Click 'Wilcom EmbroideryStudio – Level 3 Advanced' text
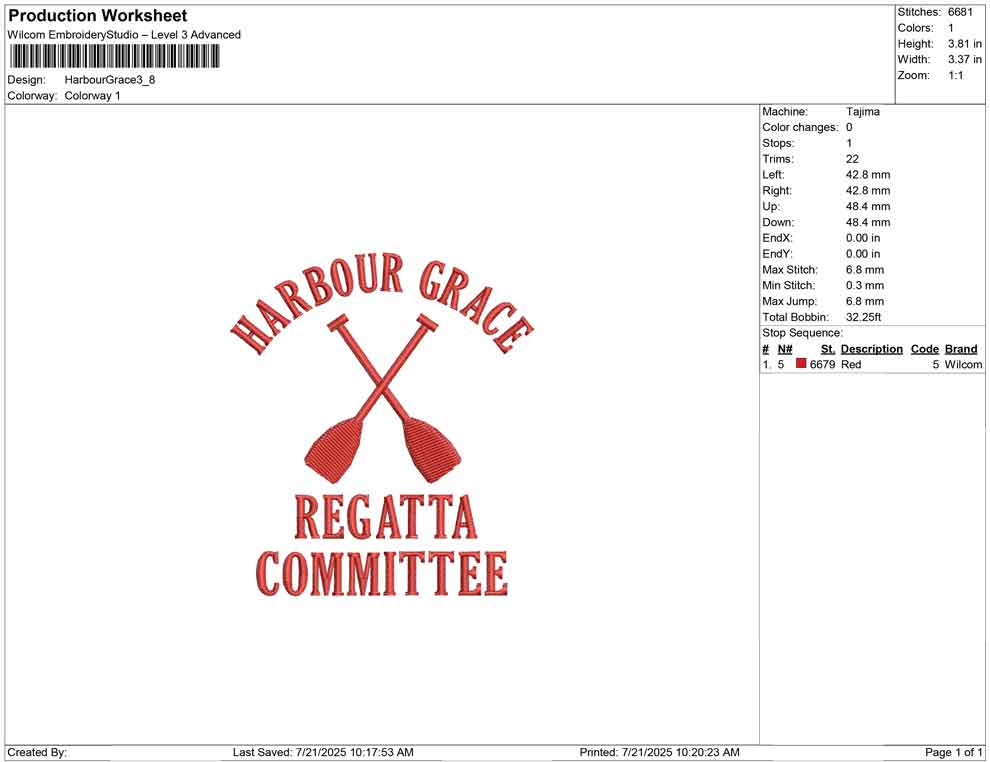The image size is (990, 762). 124,35
